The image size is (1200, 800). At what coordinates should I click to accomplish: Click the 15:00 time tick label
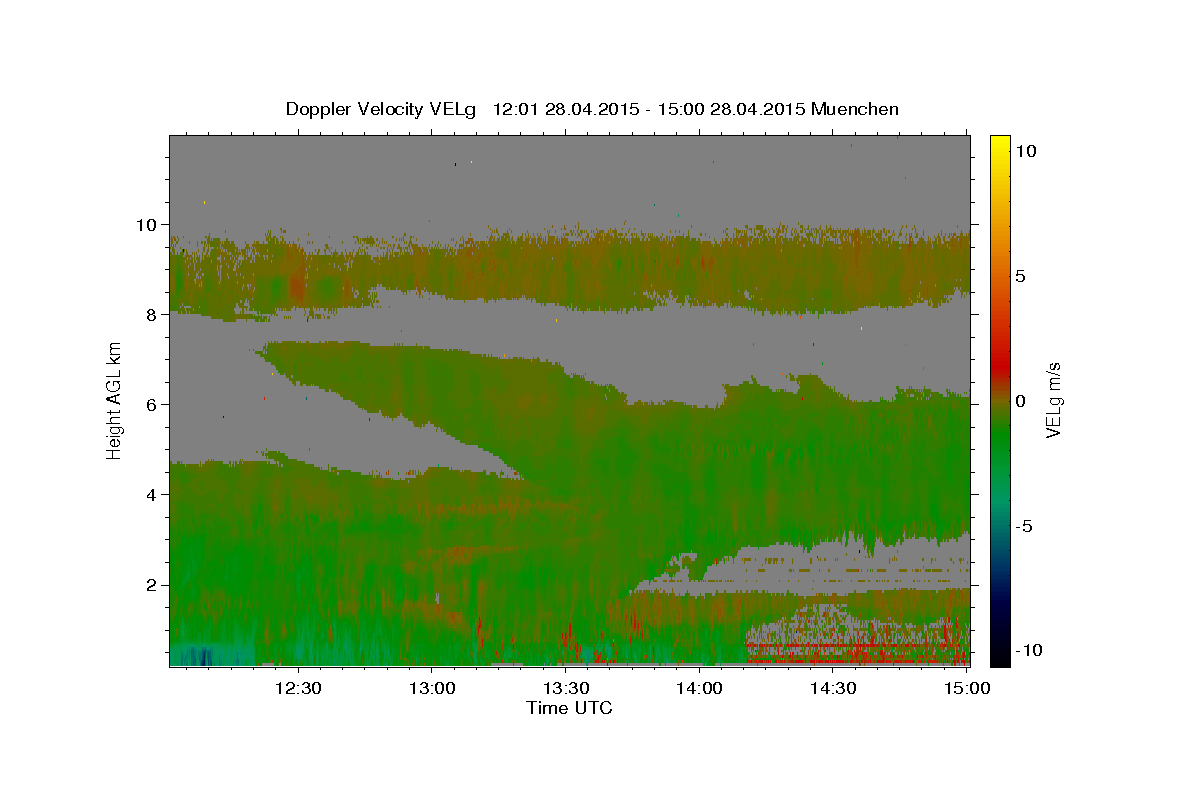[966, 688]
